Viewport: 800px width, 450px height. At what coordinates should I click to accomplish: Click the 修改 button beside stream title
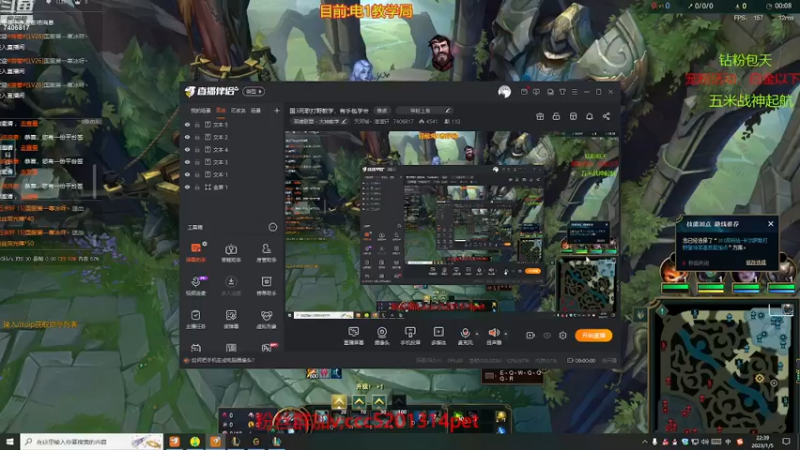[382, 111]
